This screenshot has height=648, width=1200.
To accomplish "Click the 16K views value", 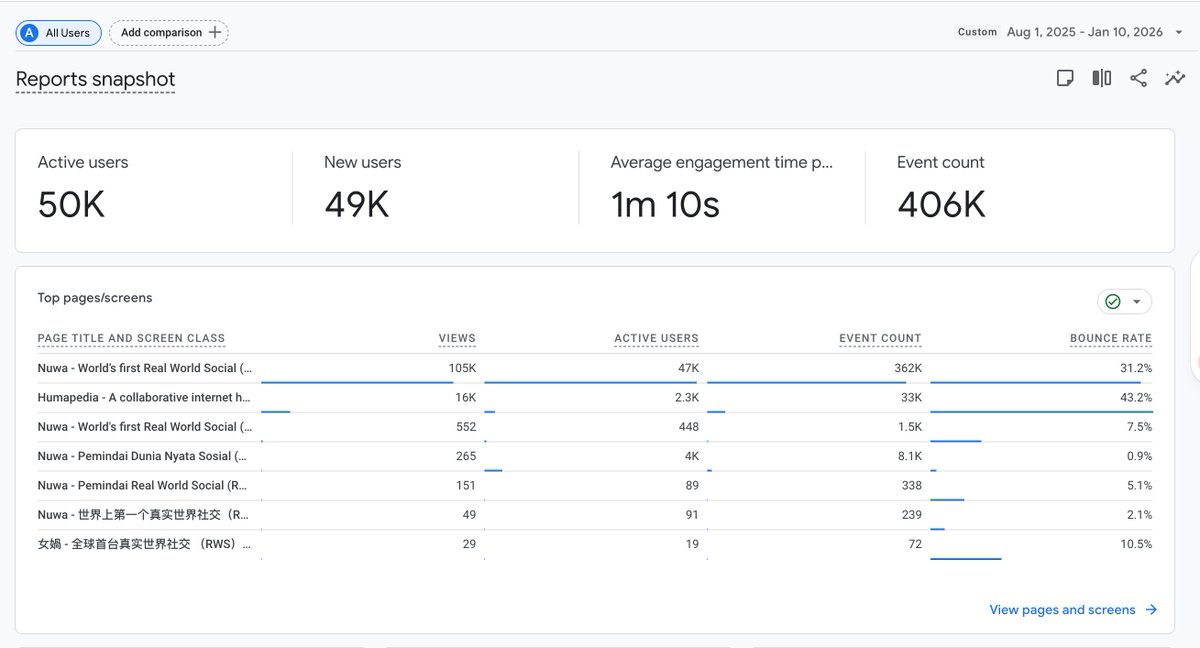I will 466,397.
